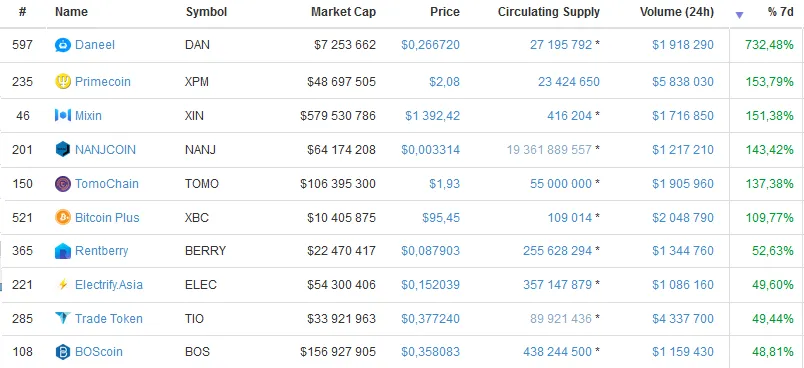Open BOScoin circulating supply 438 244 500
The height and width of the screenshot is (368, 804).
[x=557, y=352]
